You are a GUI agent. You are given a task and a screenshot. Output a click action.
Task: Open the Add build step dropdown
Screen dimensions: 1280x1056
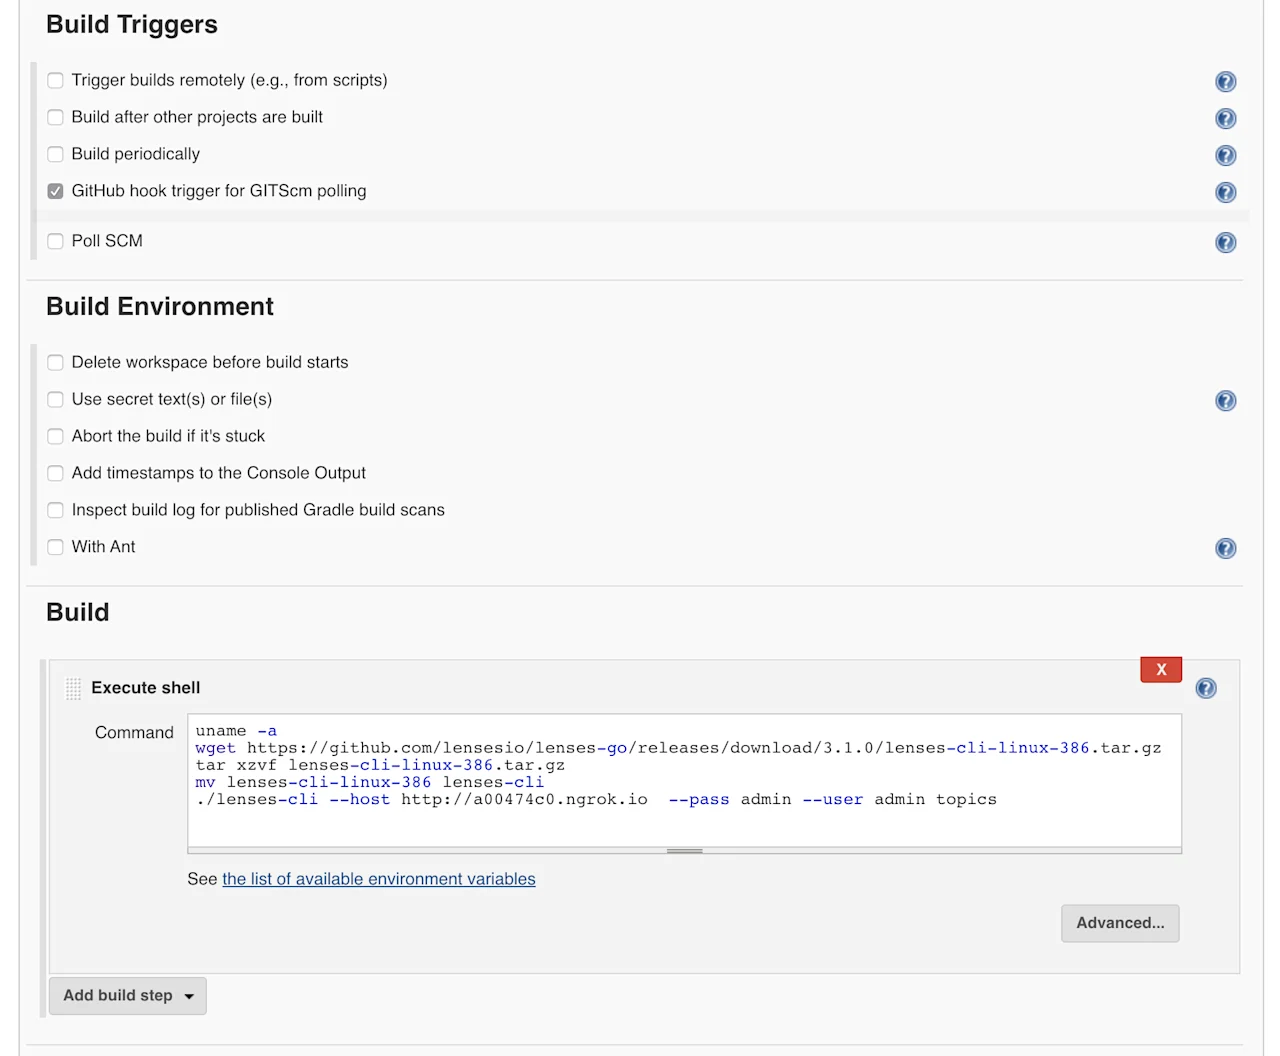(127, 995)
